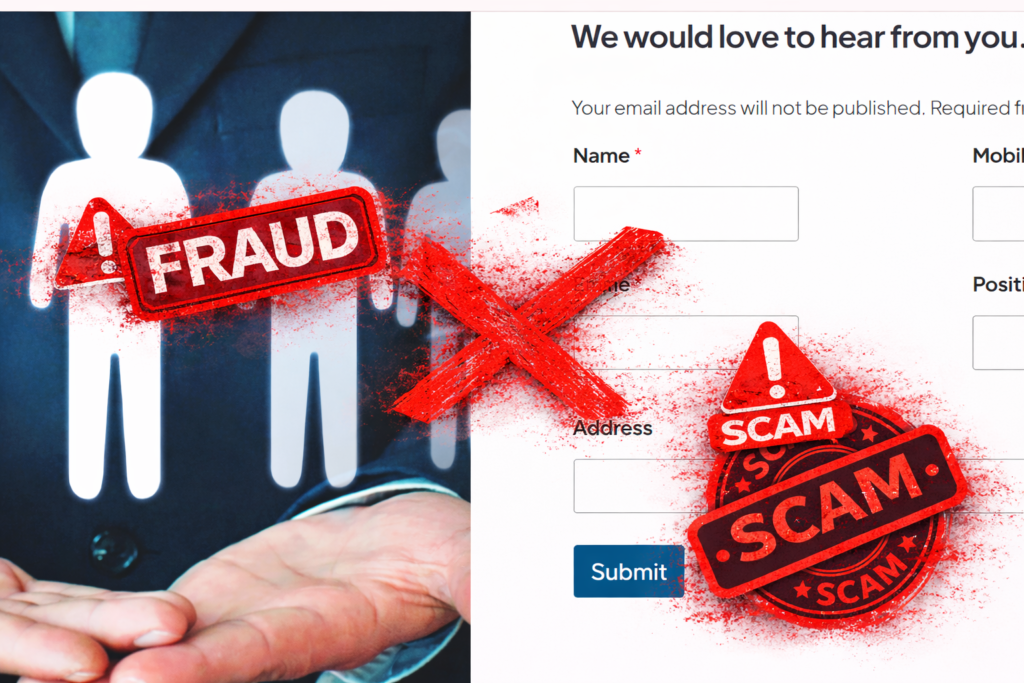
Task: Select small SCAM label under warning triangle
Action: (778, 426)
